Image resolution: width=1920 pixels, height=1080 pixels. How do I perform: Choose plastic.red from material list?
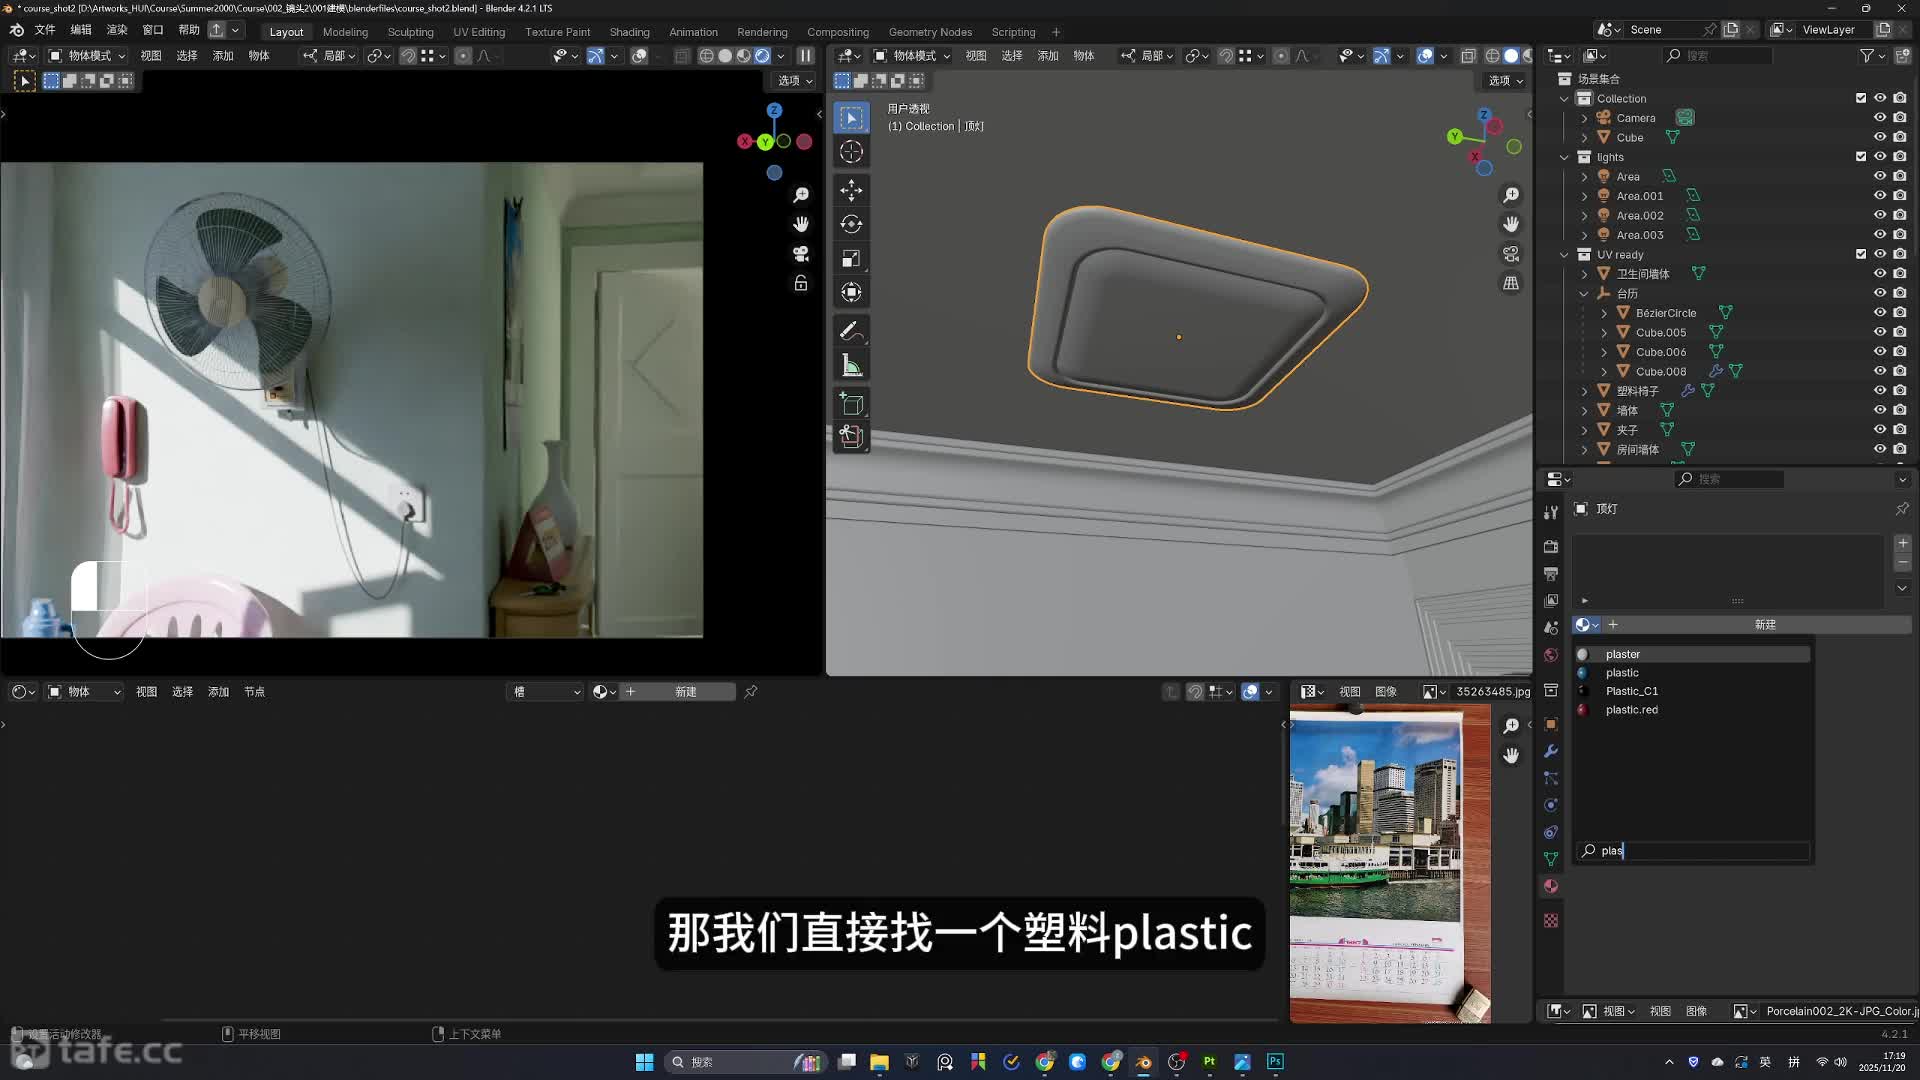tap(1631, 710)
